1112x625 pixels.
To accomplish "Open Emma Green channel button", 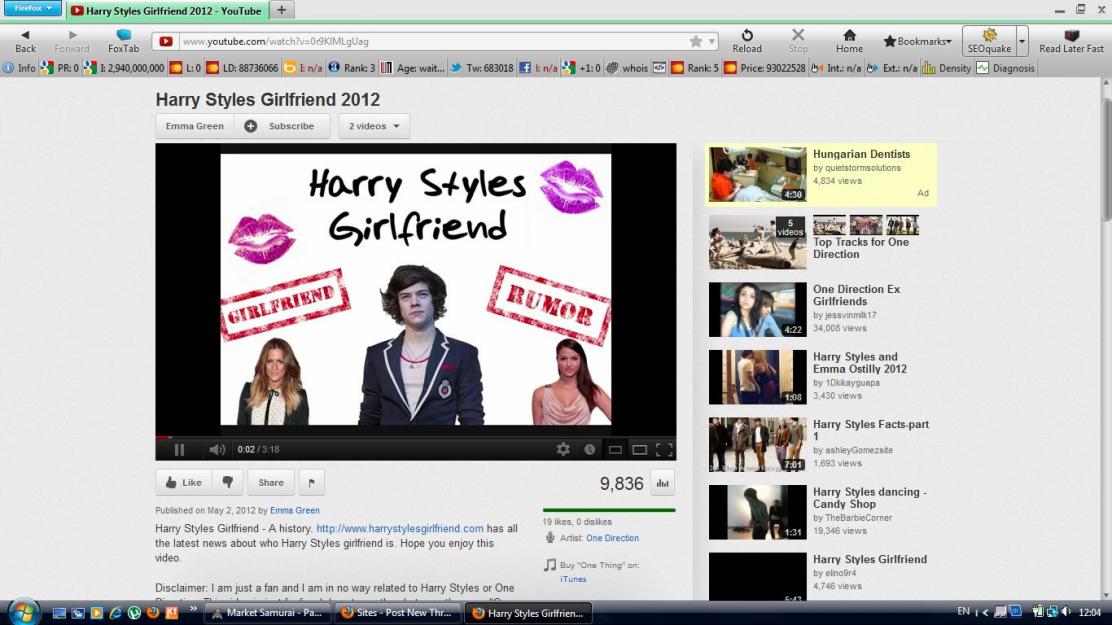I will pos(195,126).
